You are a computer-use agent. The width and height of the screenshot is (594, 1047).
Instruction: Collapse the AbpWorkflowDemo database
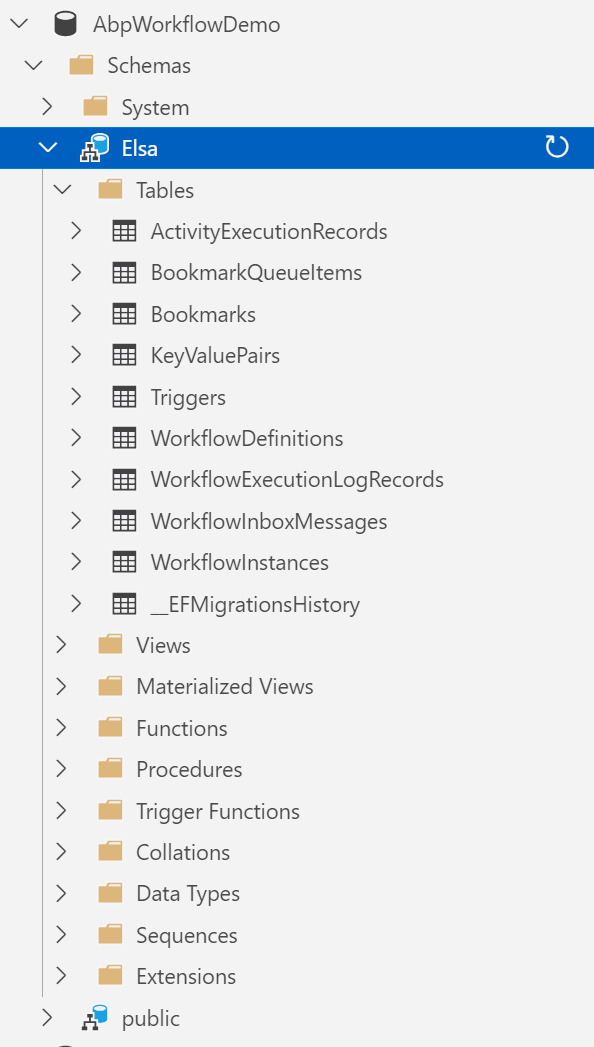coord(18,23)
